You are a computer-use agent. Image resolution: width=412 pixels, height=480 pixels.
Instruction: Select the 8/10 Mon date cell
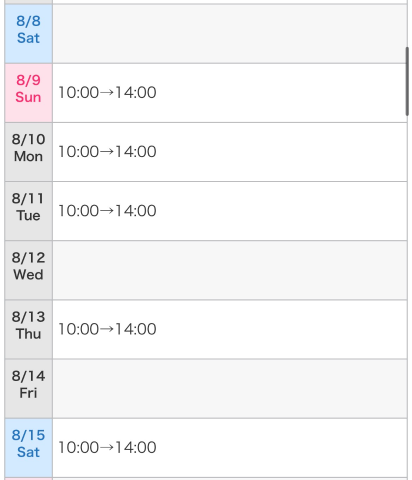click(29, 152)
